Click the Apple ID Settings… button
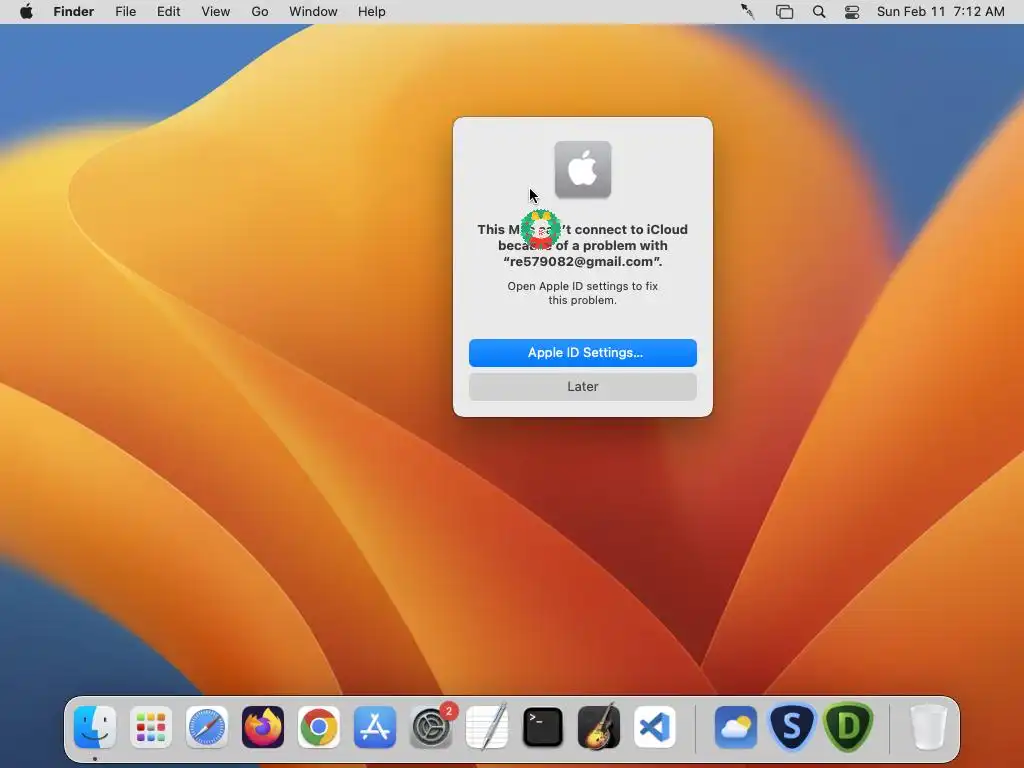The width and height of the screenshot is (1024, 768). click(583, 353)
